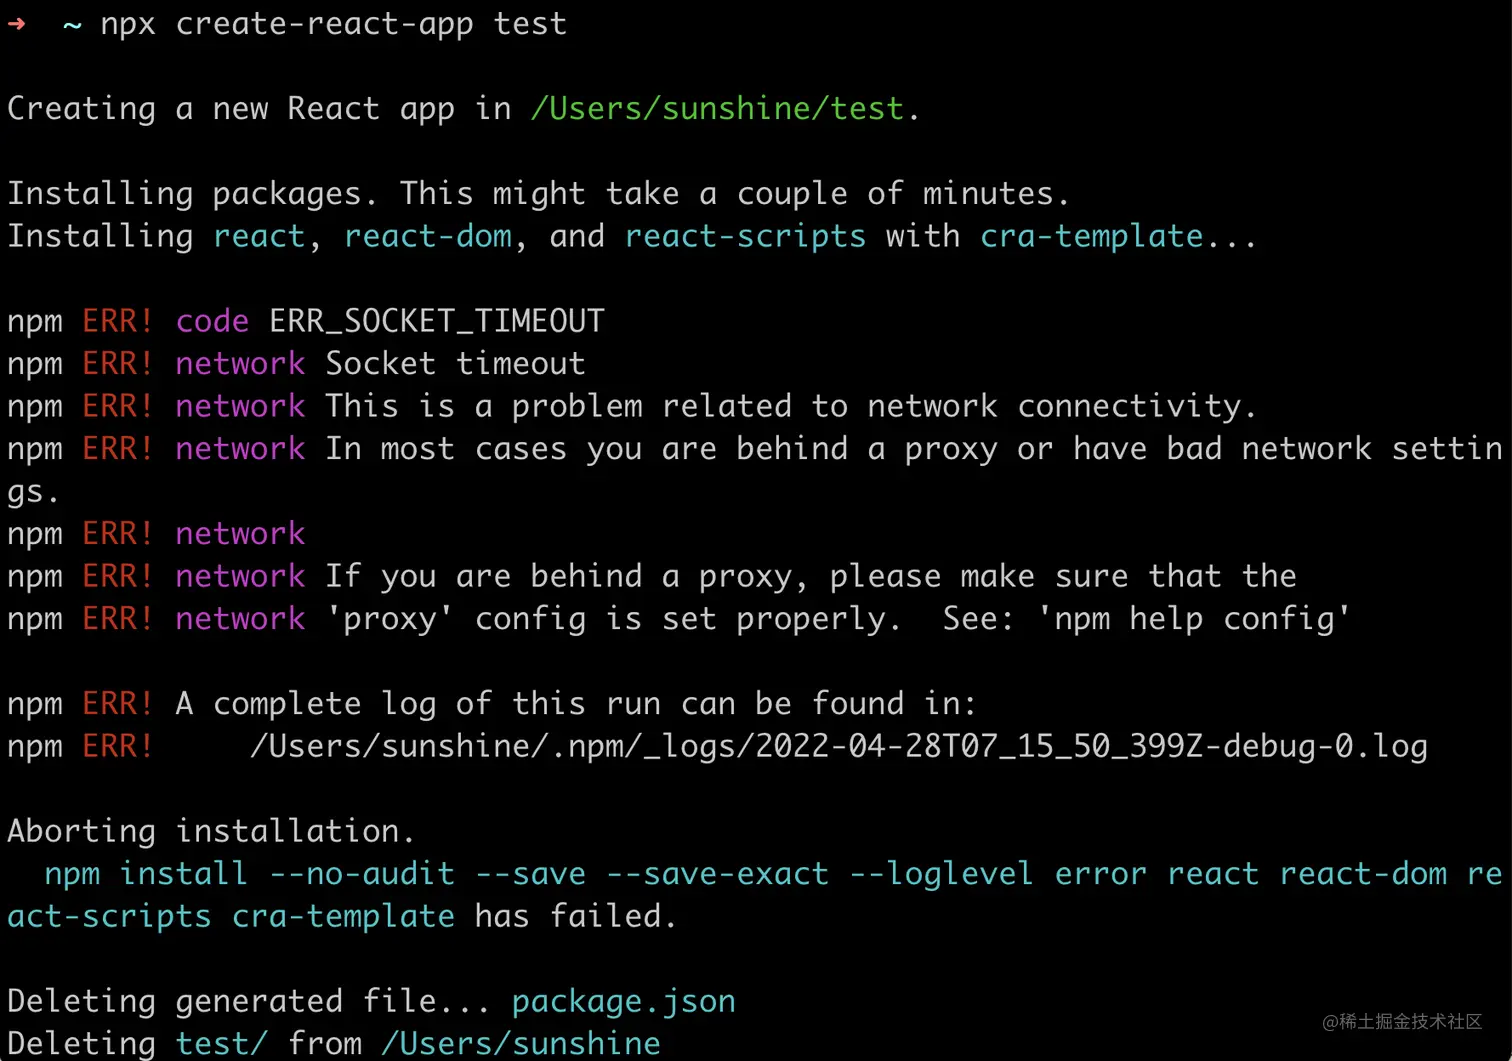
Task: Click the '--save-exact' flag in npm command
Action: 718,874
